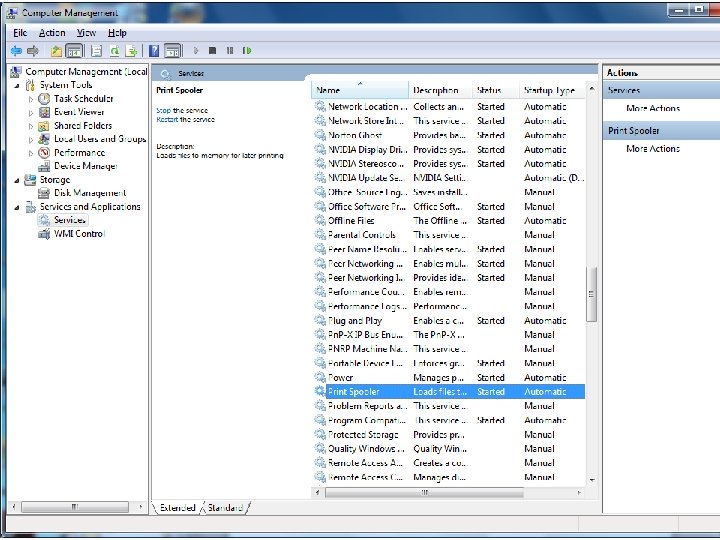Select the NVIDIA Update Se... service row
This screenshot has width=720, height=540.
[449, 178]
